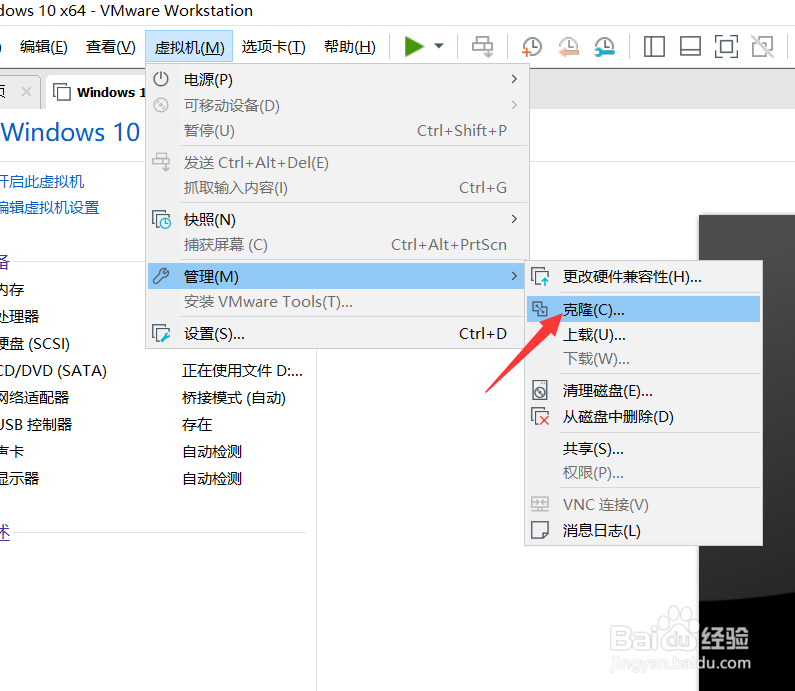The image size is (795, 691).
Task: Open the snapshot manager toolbar icon
Action: [x=604, y=47]
